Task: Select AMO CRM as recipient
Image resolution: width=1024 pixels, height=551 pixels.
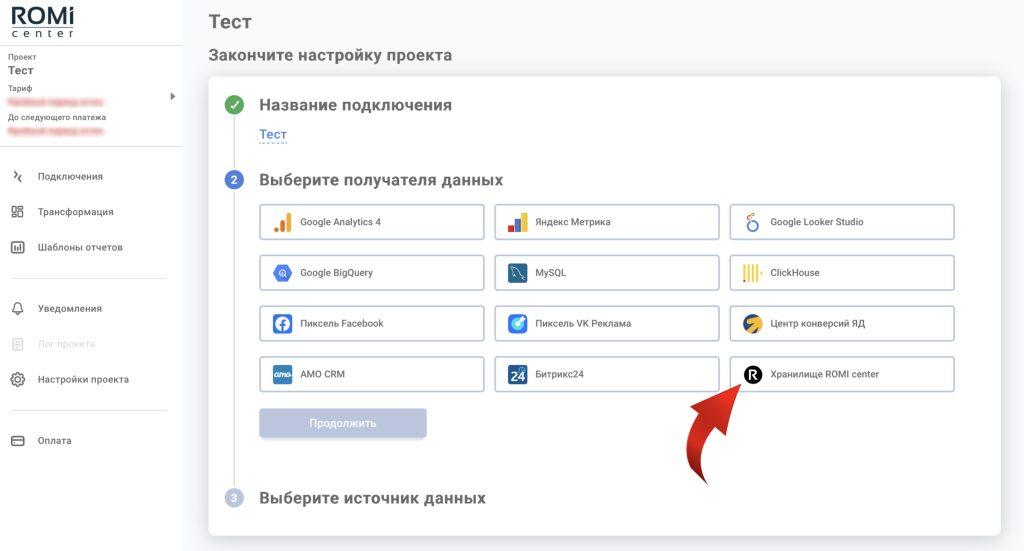Action: pos(372,374)
